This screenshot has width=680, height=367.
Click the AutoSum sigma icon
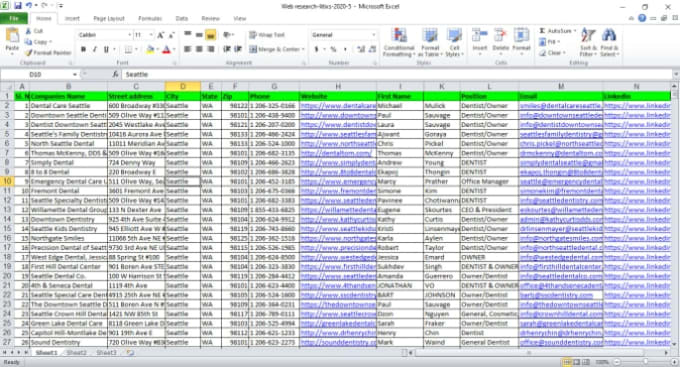pyautogui.click(x=542, y=31)
